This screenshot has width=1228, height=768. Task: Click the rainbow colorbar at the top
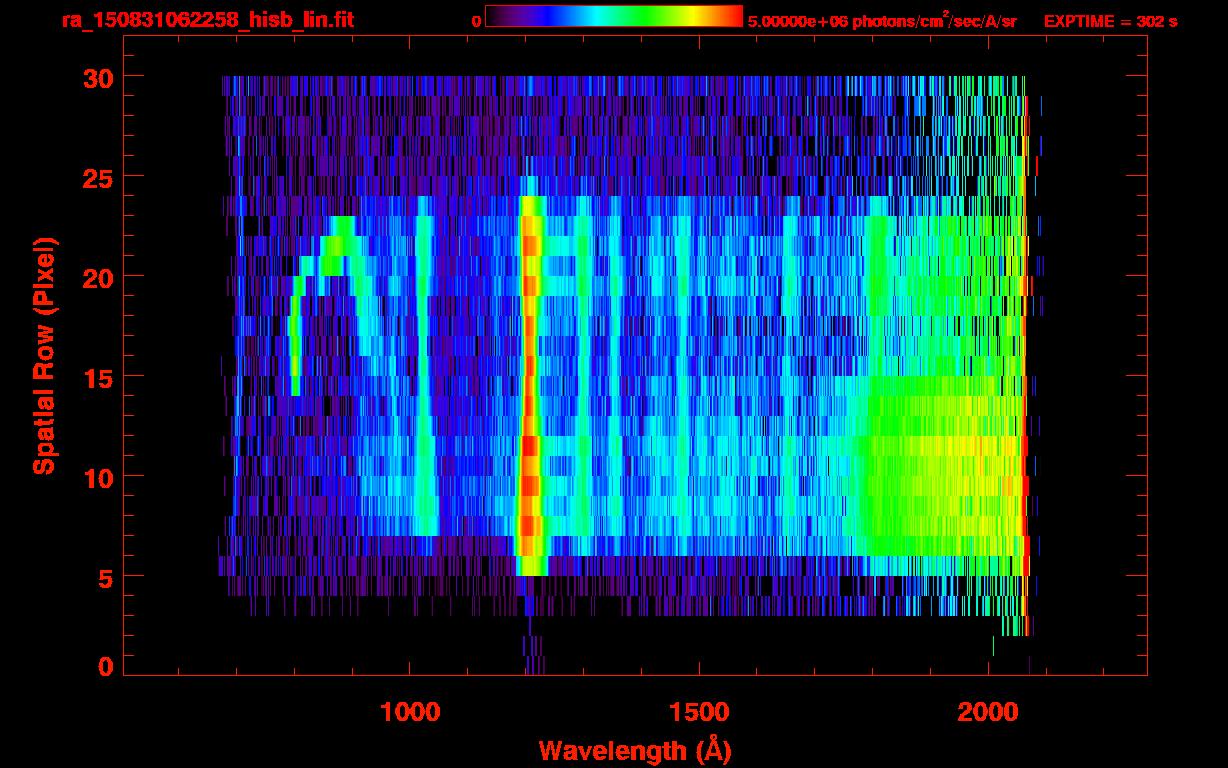[x=614, y=16]
